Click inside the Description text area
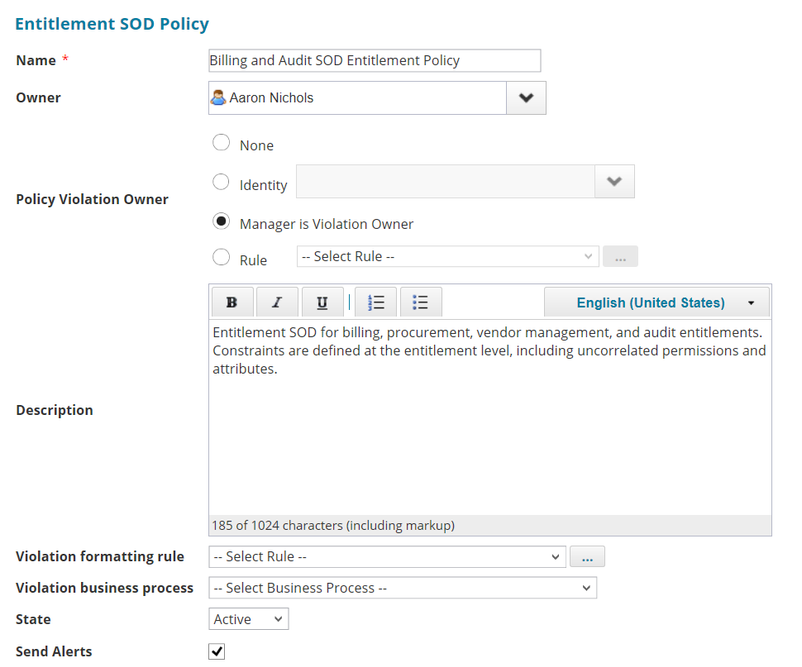The width and height of the screenshot is (802, 667). [x=489, y=417]
